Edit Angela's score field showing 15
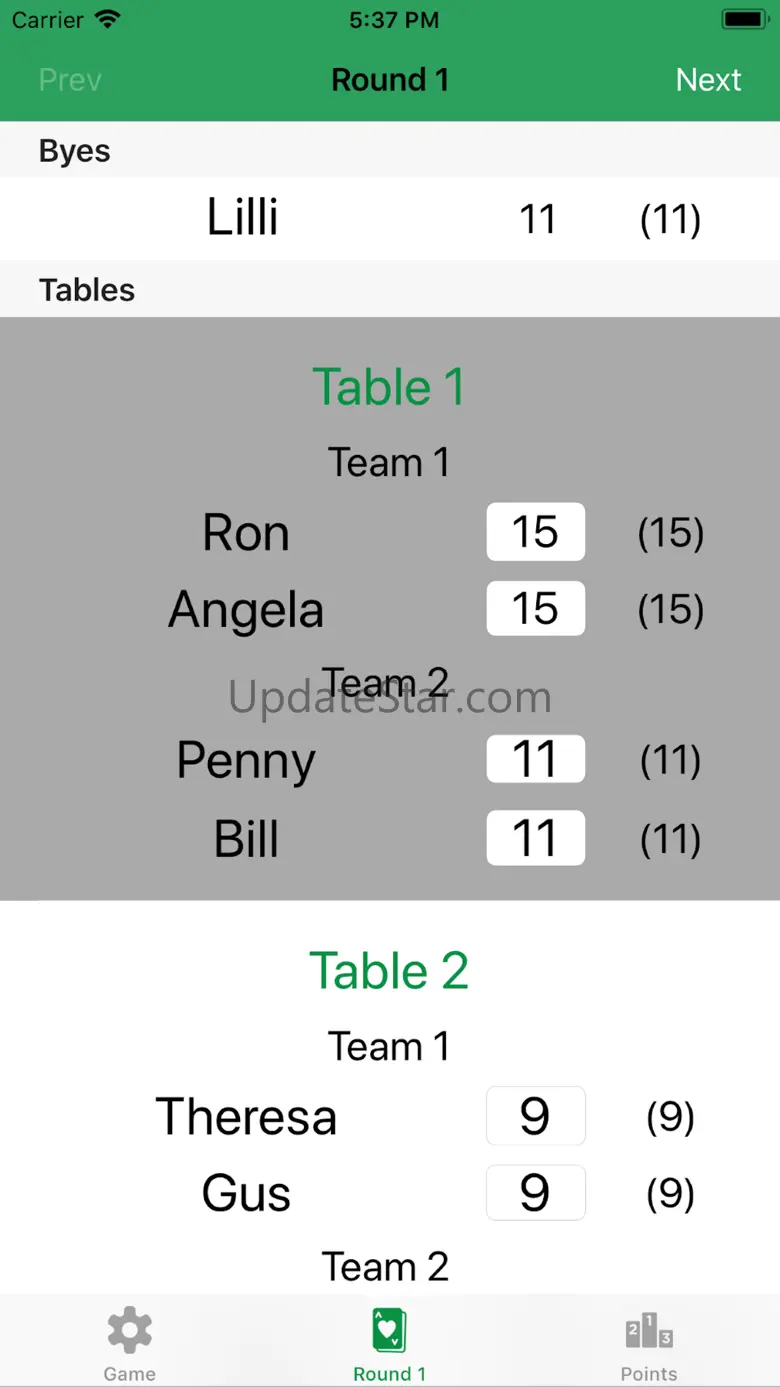This screenshot has height=1387, width=780. (x=535, y=609)
